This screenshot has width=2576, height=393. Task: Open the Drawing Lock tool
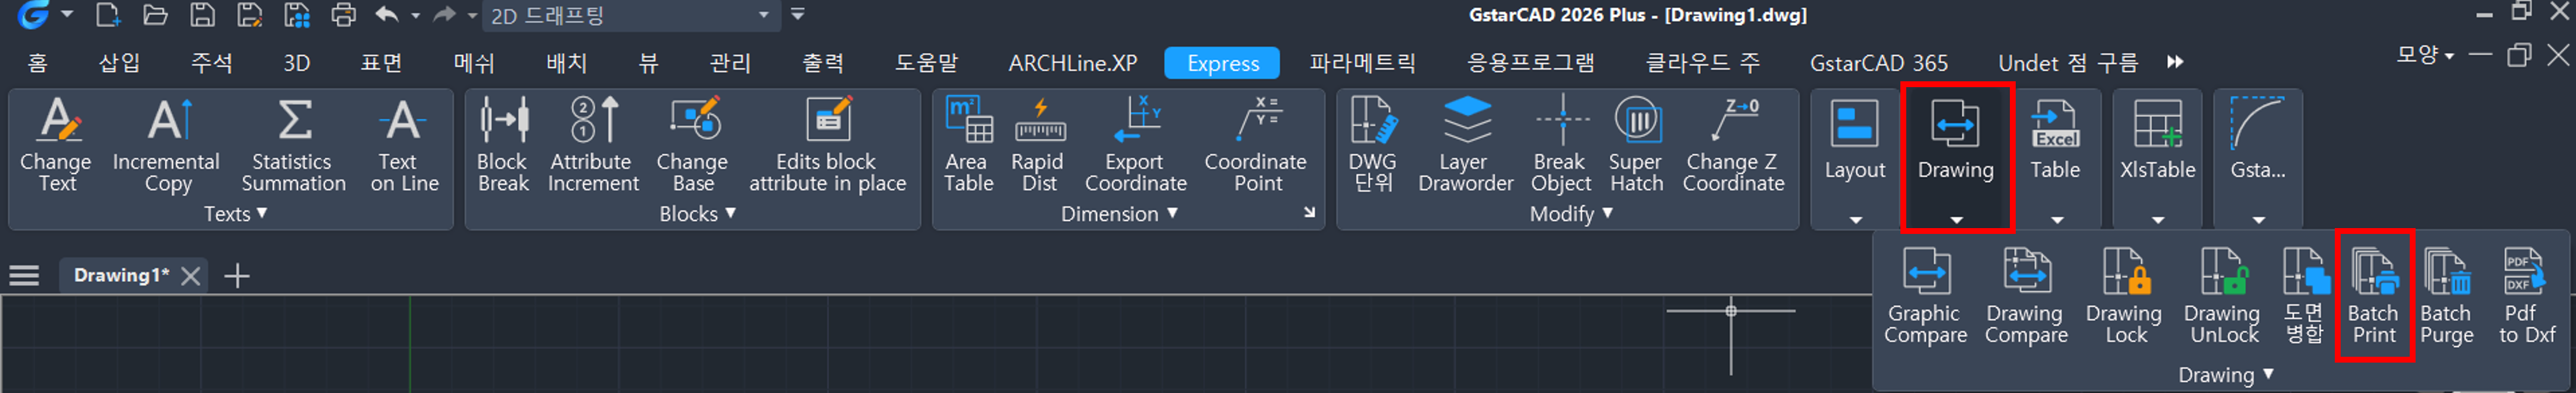(2124, 295)
